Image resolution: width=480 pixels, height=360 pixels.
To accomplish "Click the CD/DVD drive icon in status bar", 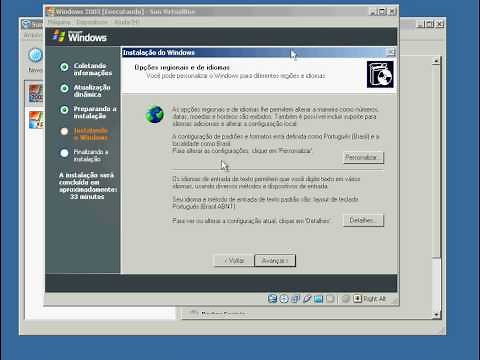I will point(284,299).
